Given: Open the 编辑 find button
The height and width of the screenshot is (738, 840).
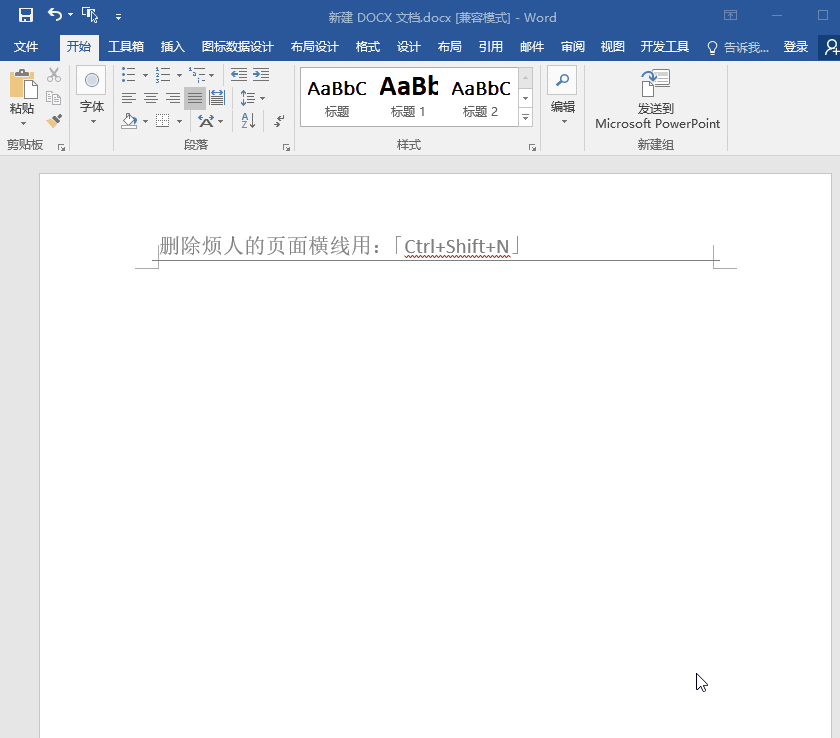Looking at the screenshot, I should [562, 96].
